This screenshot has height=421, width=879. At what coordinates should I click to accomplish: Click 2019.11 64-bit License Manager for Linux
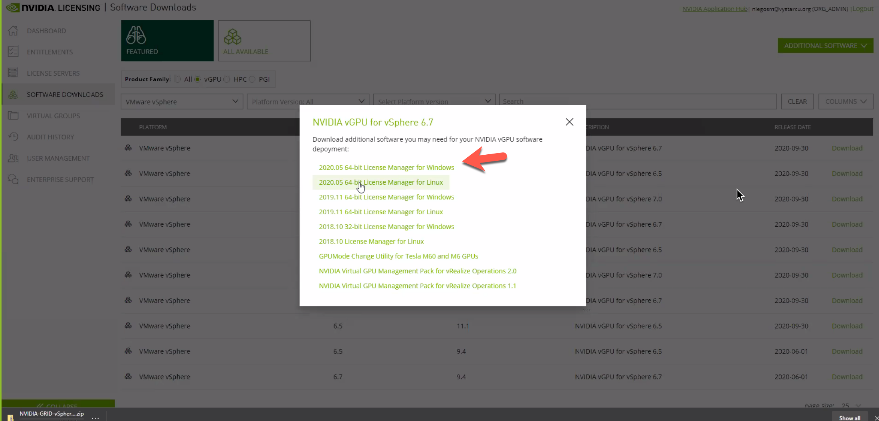click(381, 212)
